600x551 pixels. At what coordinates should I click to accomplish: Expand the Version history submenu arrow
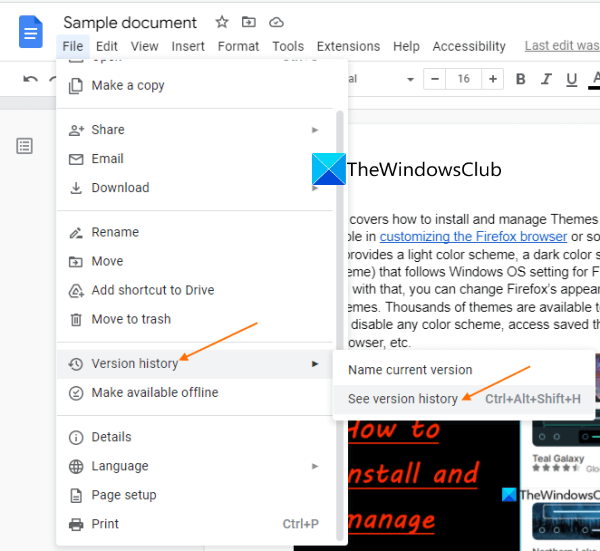tap(315, 364)
